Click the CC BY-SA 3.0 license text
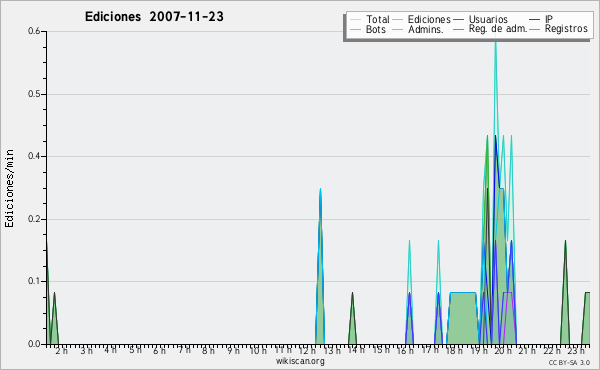This screenshot has height=370, width=600. coord(569,362)
